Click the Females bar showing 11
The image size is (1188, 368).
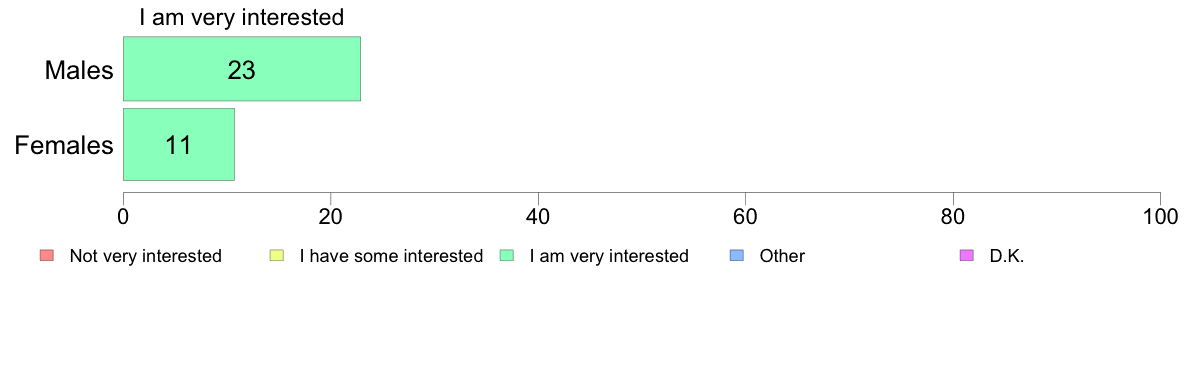[179, 144]
